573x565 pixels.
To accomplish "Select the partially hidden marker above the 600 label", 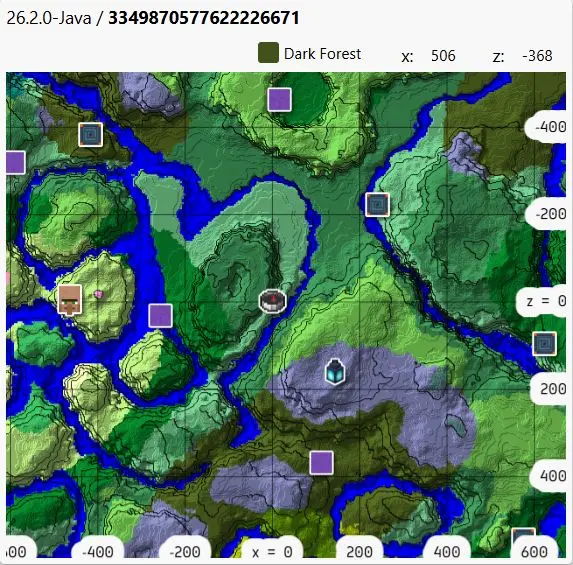I will (x=523, y=535).
